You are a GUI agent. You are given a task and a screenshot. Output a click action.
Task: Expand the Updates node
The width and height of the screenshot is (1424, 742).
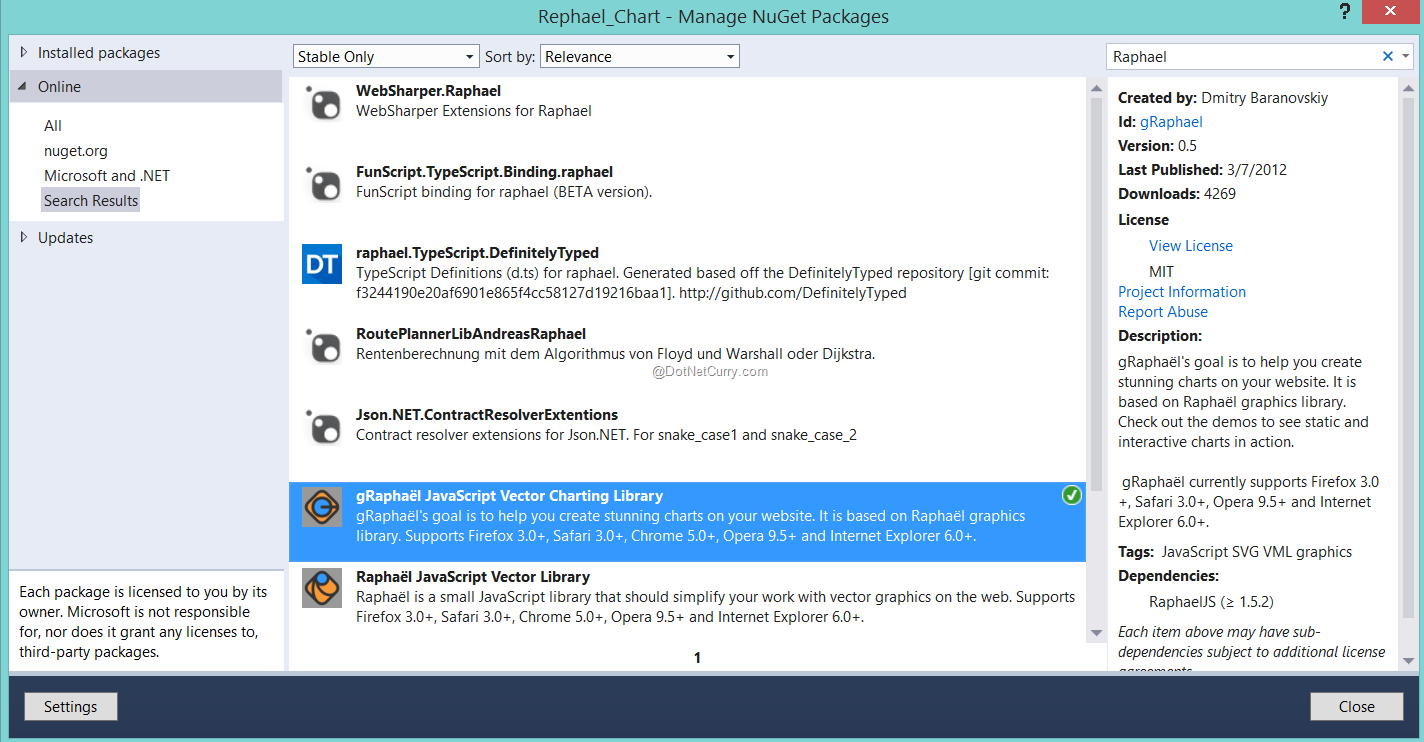click(x=24, y=237)
